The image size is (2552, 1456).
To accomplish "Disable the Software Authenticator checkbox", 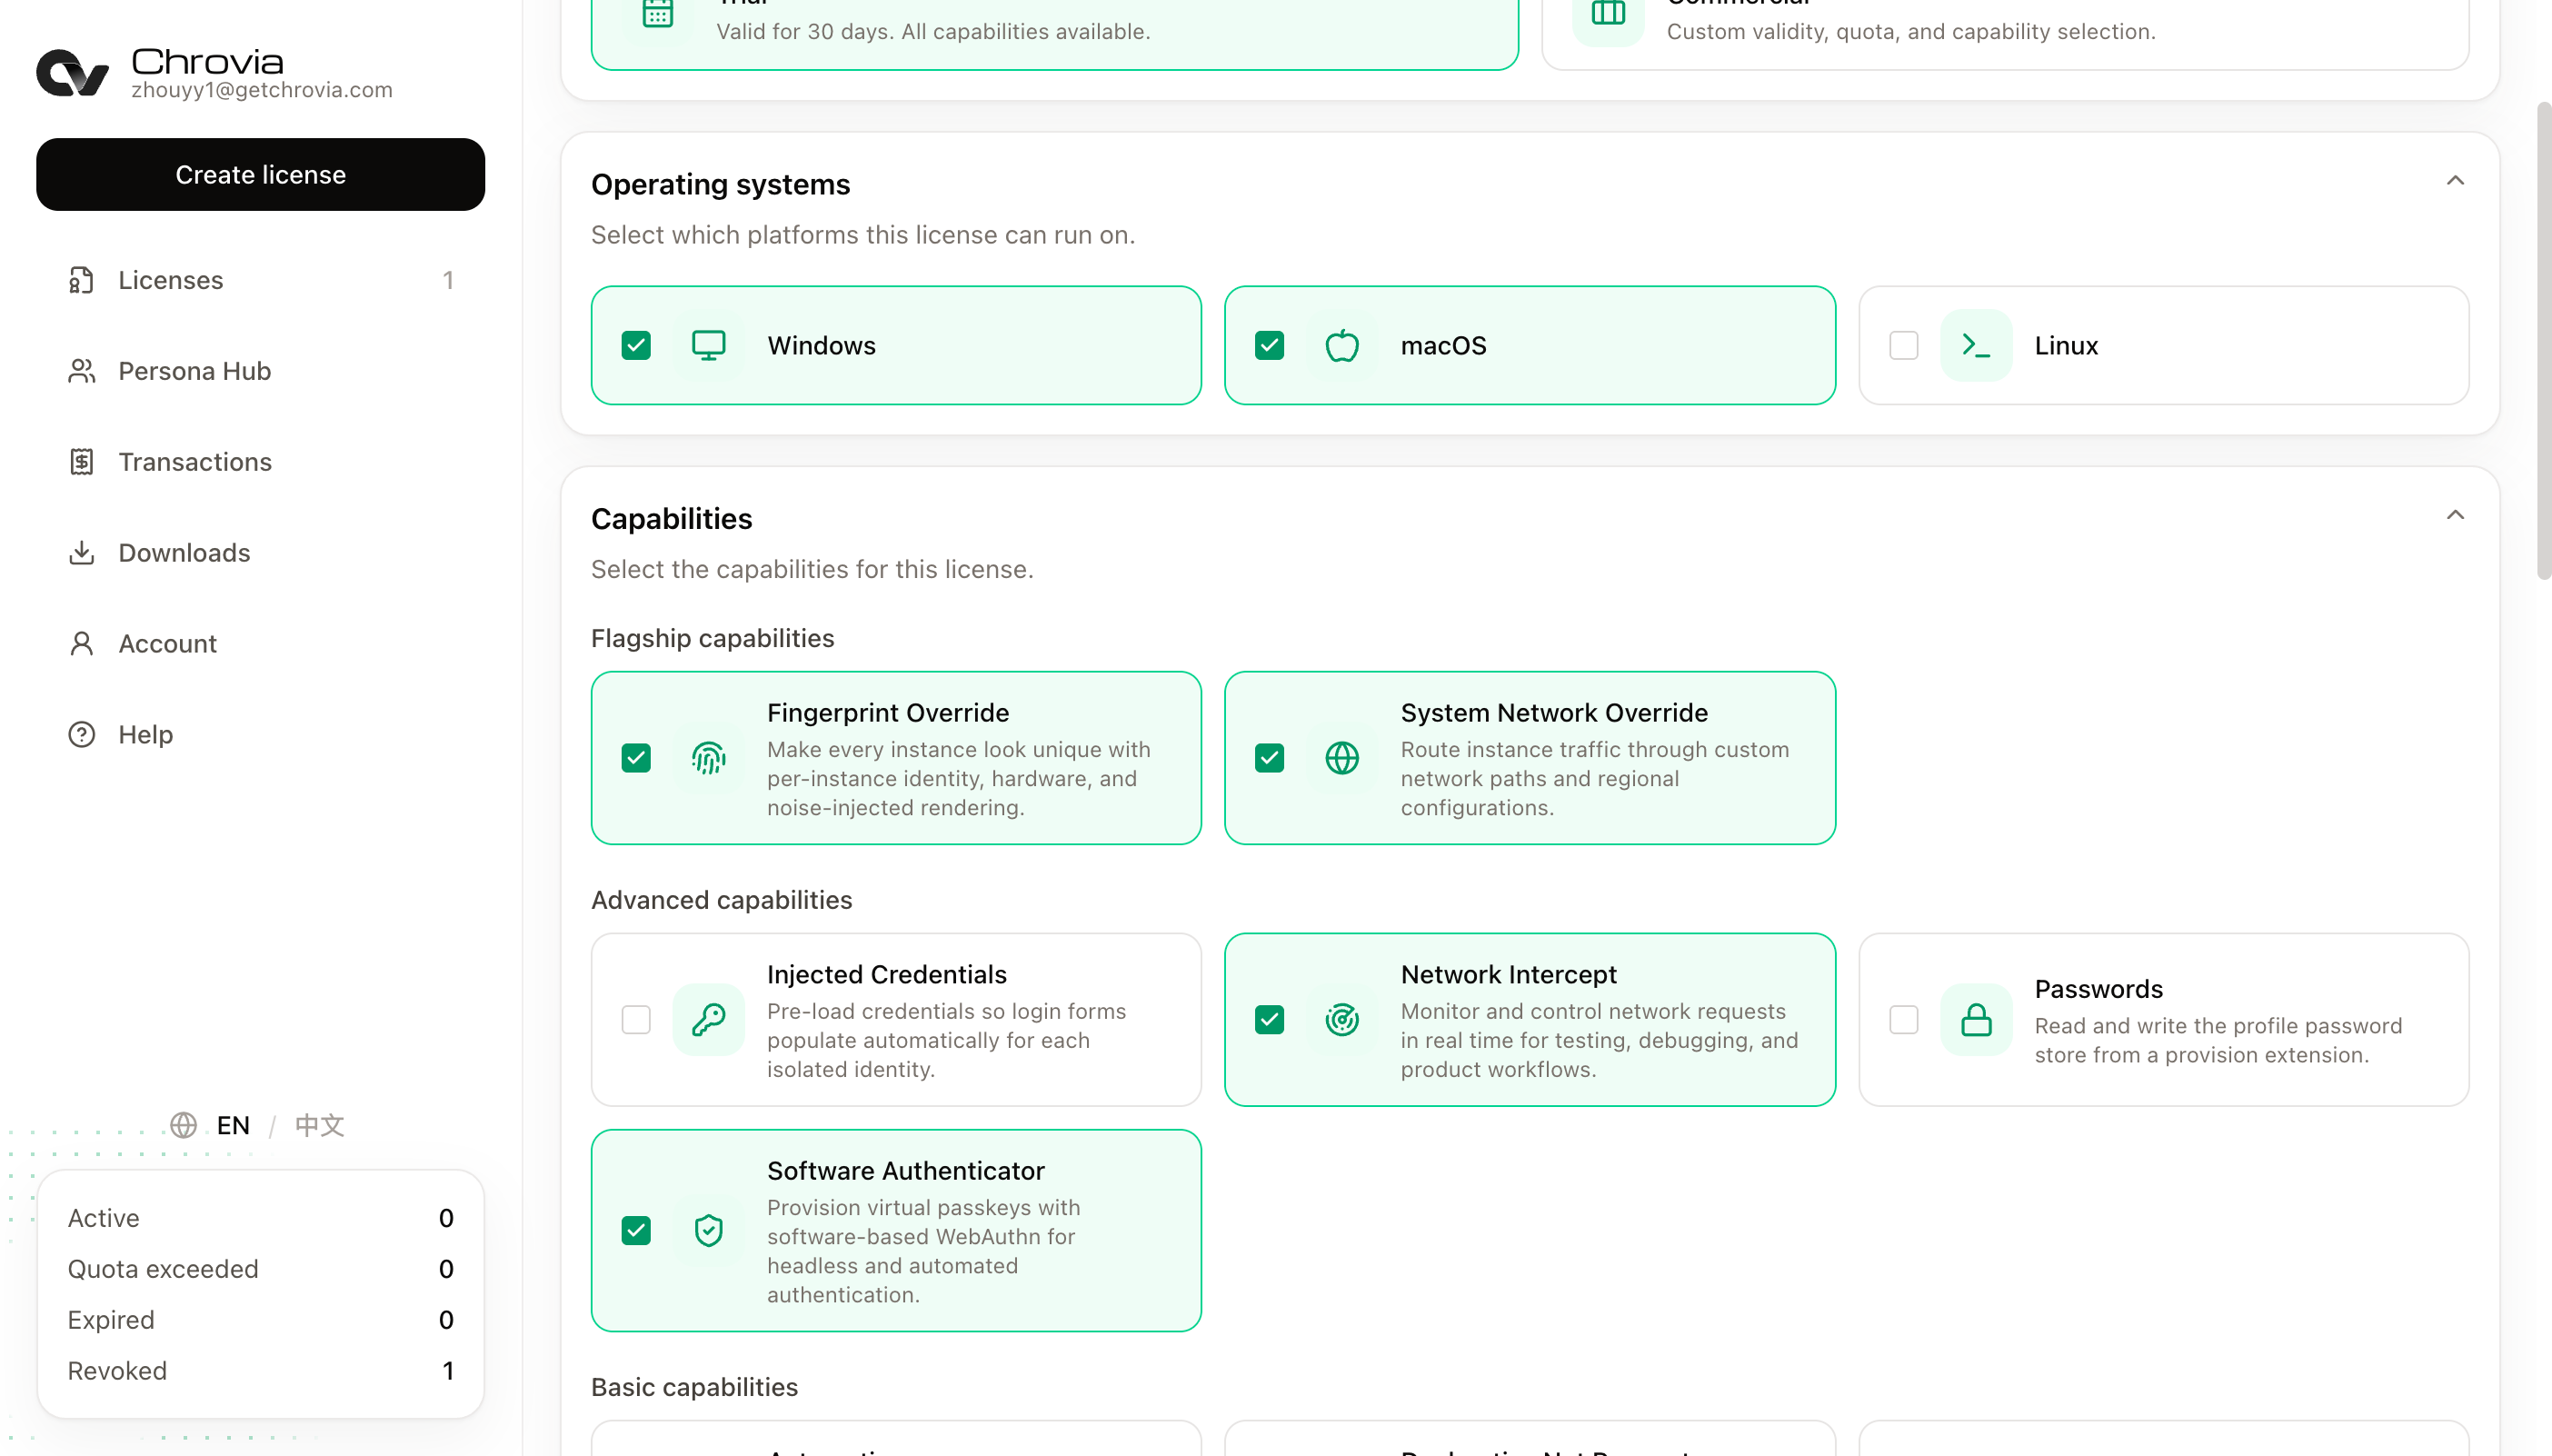I will point(636,1231).
